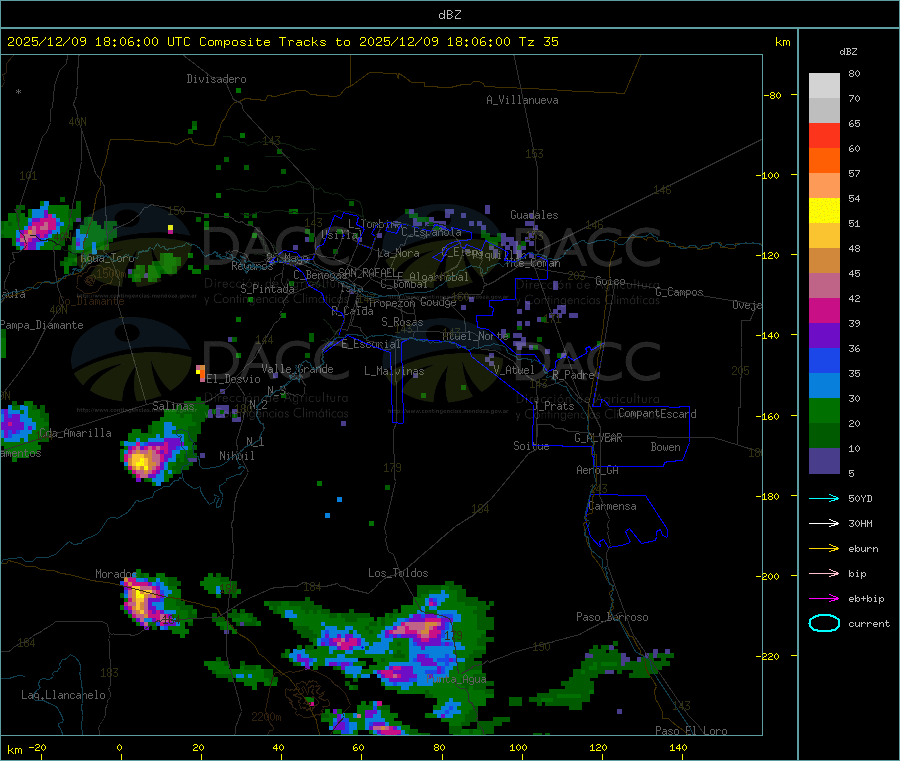Click the yellow-core storm cell near Nihuil
This screenshot has height=761, width=900.
click(x=141, y=460)
